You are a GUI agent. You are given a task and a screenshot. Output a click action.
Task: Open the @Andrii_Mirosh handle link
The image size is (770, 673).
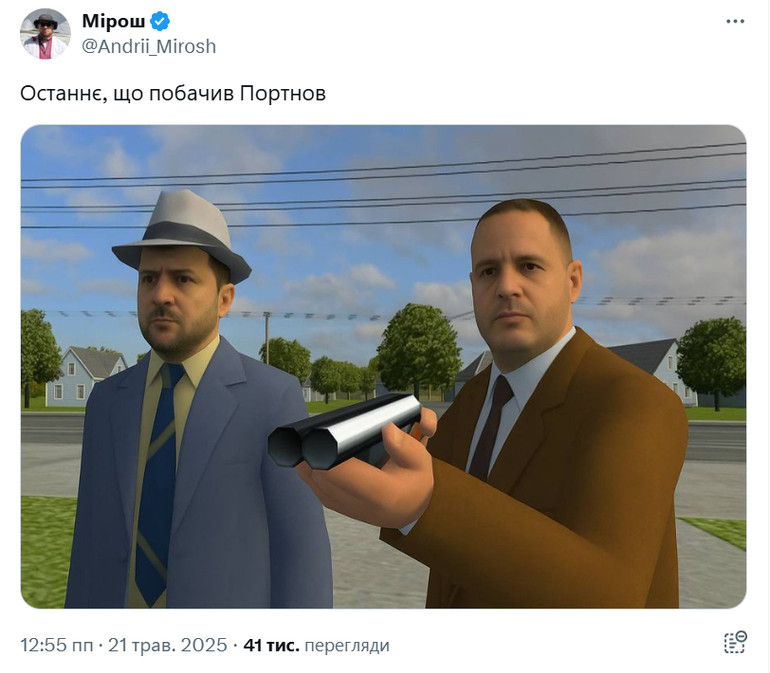pyautogui.click(x=149, y=47)
